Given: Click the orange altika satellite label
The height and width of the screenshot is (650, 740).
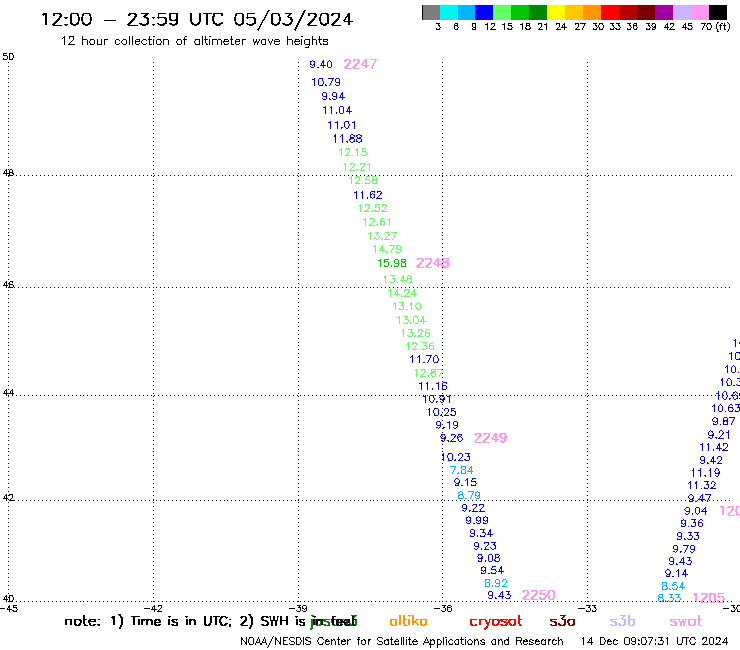Looking at the screenshot, I should coord(408,621).
